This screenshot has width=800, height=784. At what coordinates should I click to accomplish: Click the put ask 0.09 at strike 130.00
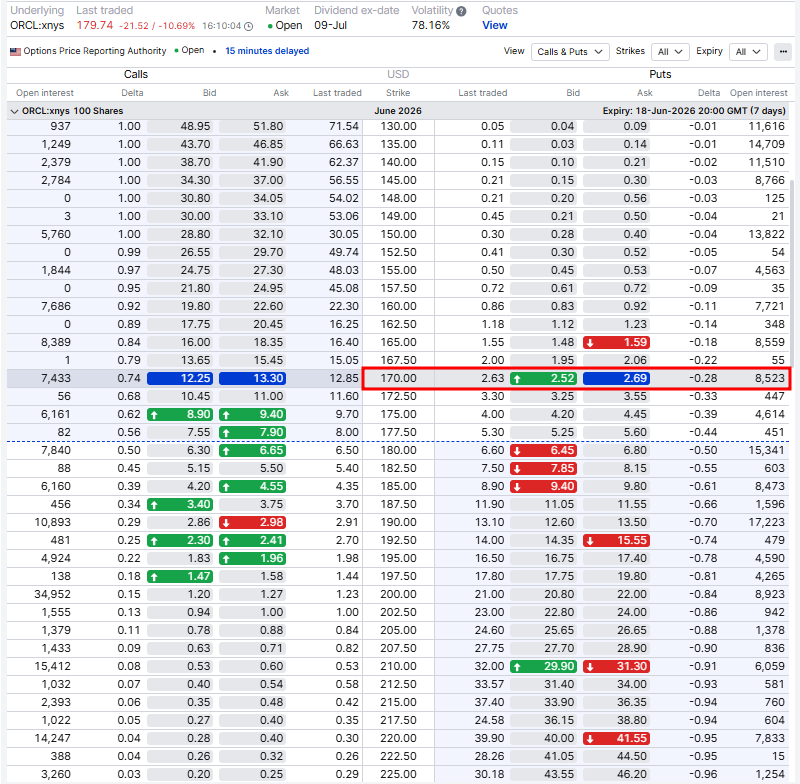616,127
